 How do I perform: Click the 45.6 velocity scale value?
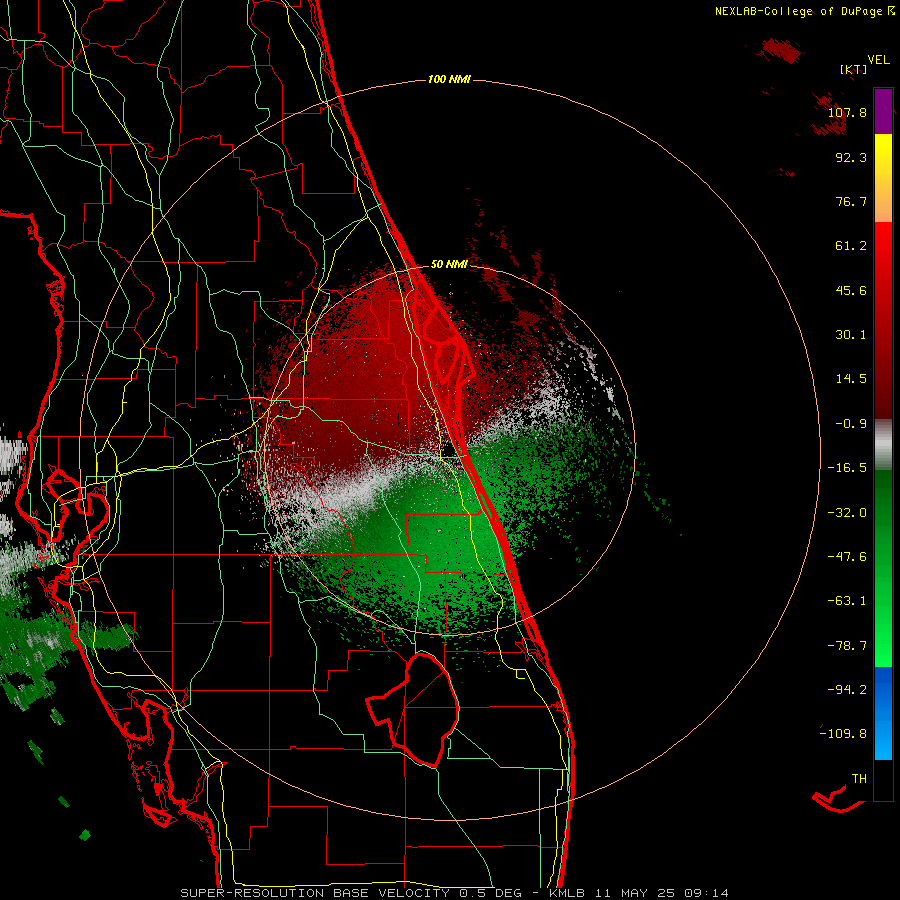pyautogui.click(x=851, y=290)
